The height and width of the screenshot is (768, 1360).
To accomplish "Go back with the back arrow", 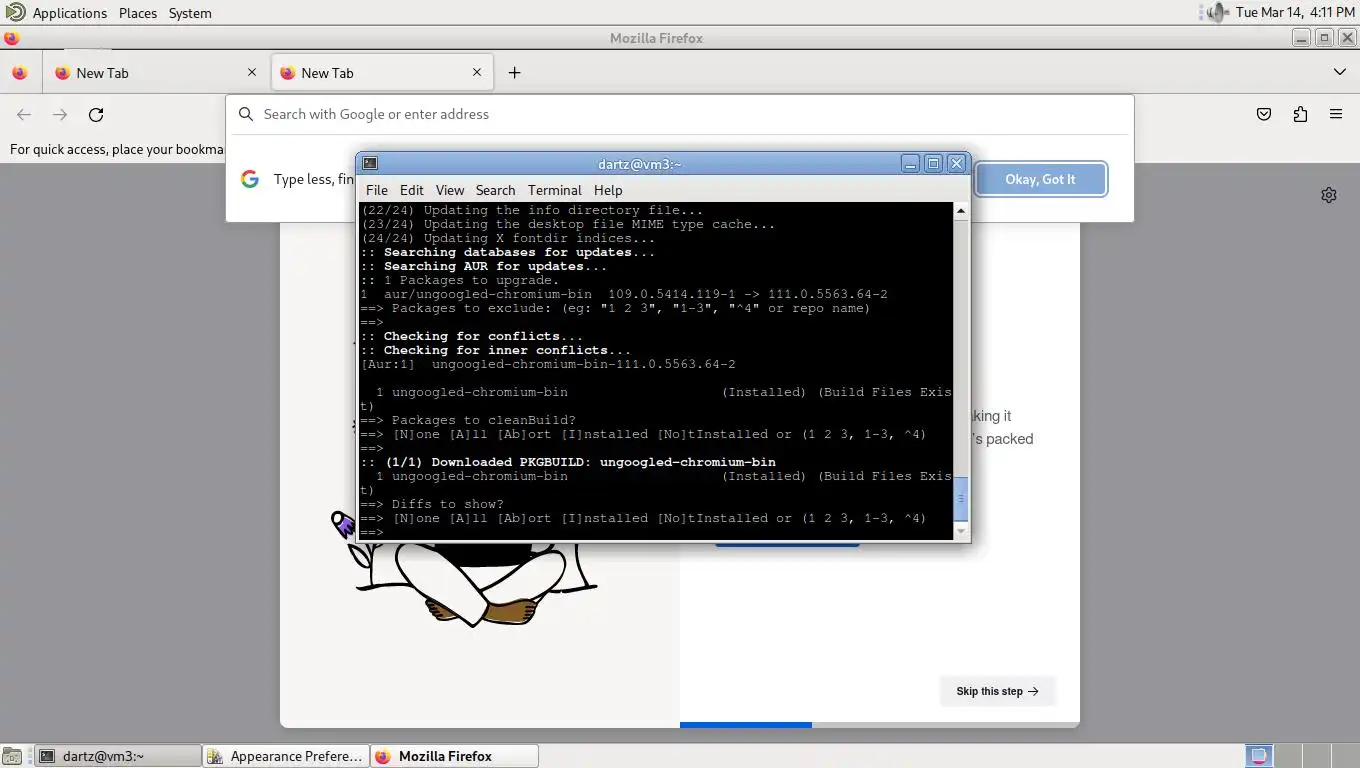I will pos(24,114).
